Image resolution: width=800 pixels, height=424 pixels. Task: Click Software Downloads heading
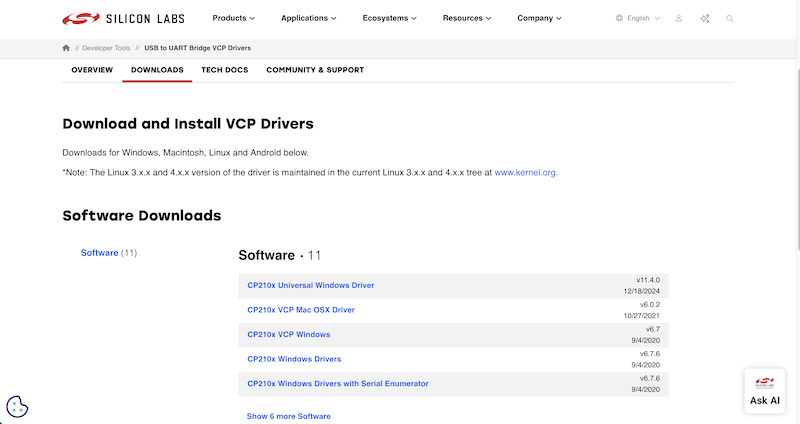(x=142, y=215)
